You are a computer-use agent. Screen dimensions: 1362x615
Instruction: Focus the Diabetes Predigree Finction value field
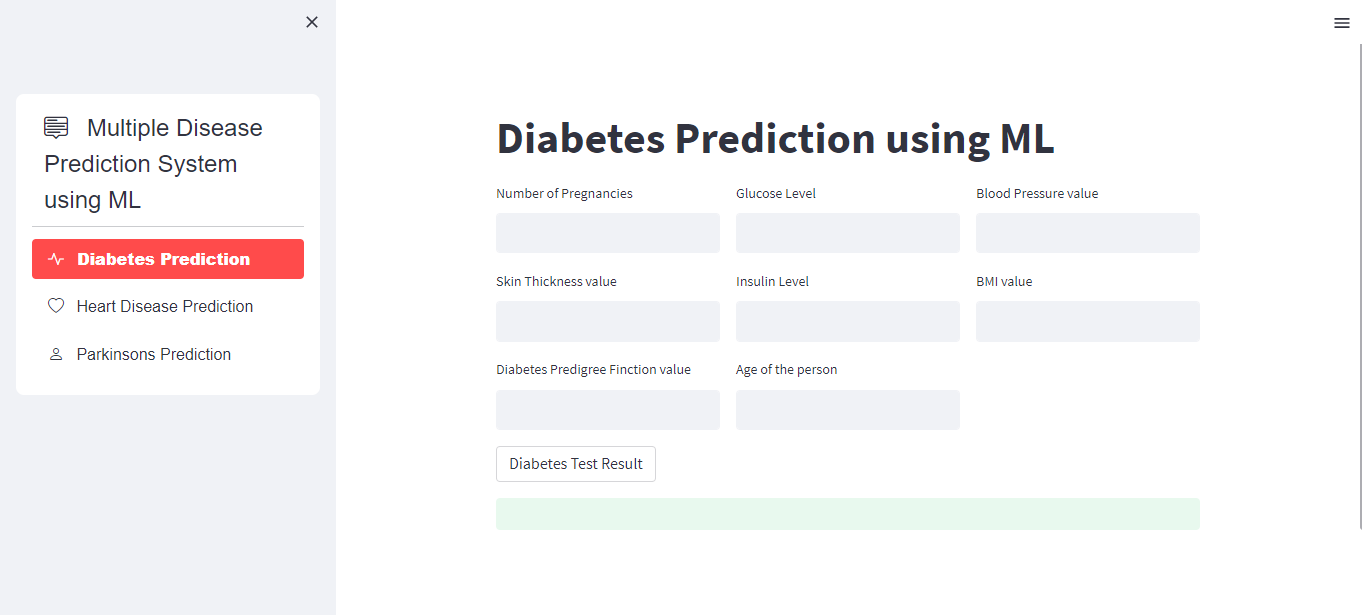607,409
